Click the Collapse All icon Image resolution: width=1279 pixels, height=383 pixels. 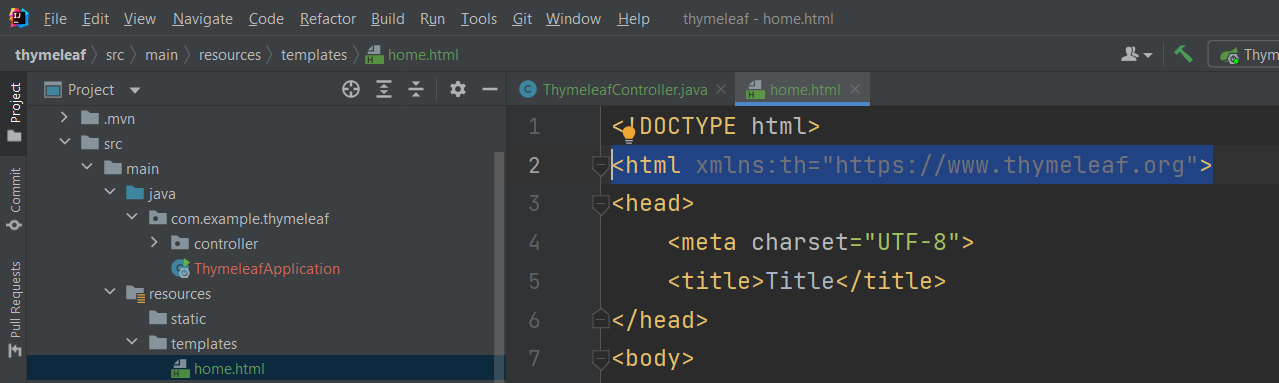coord(416,89)
